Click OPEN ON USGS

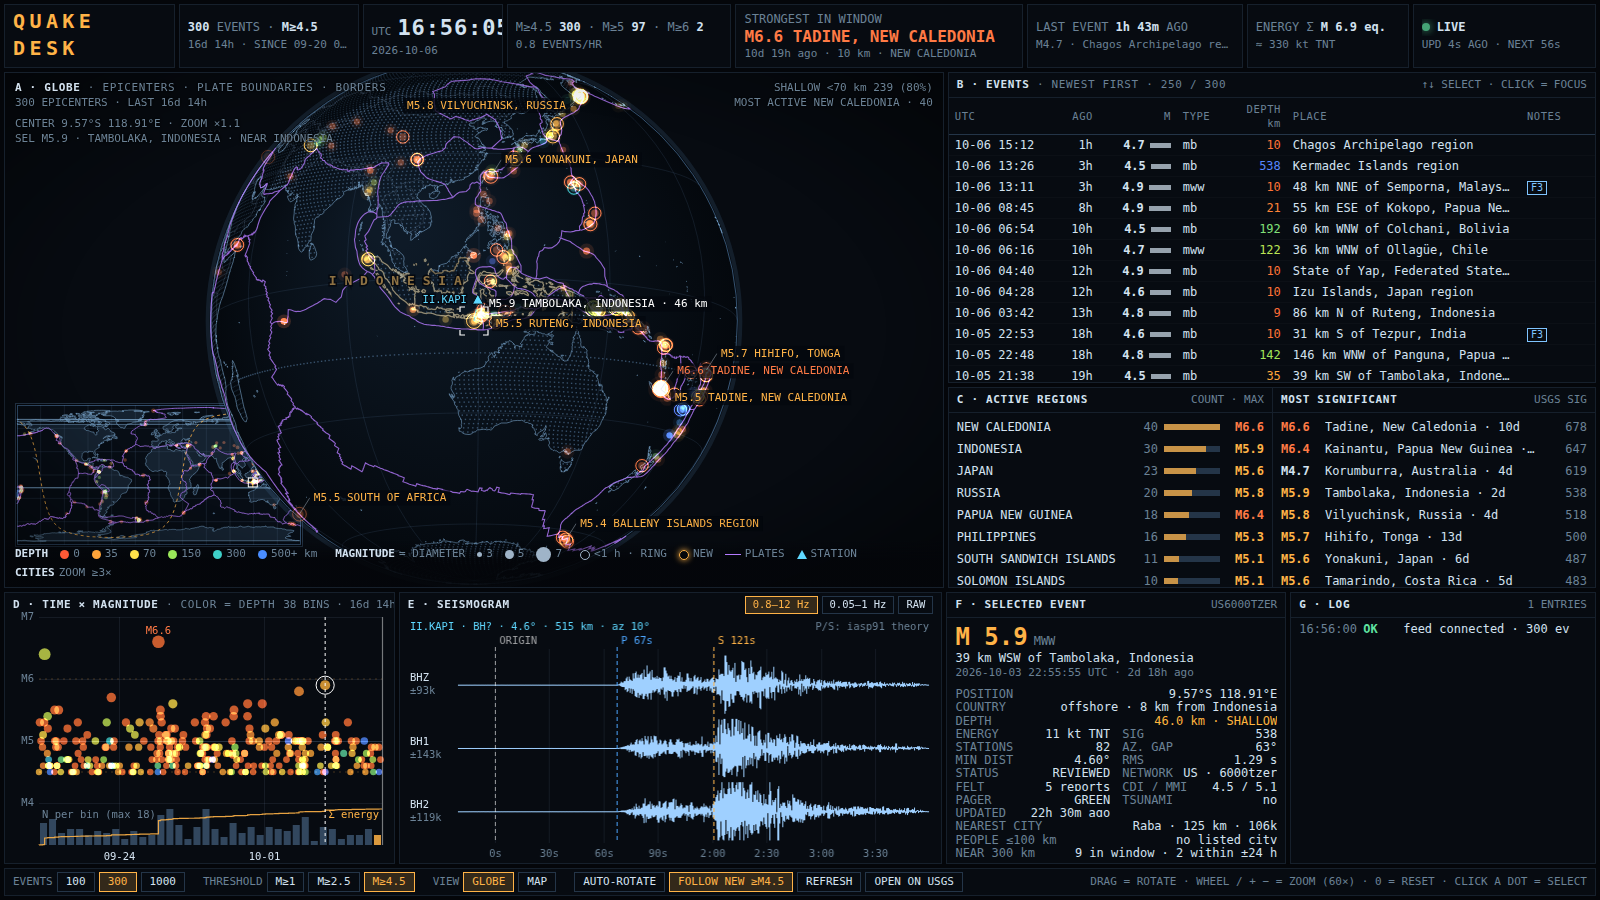(914, 881)
